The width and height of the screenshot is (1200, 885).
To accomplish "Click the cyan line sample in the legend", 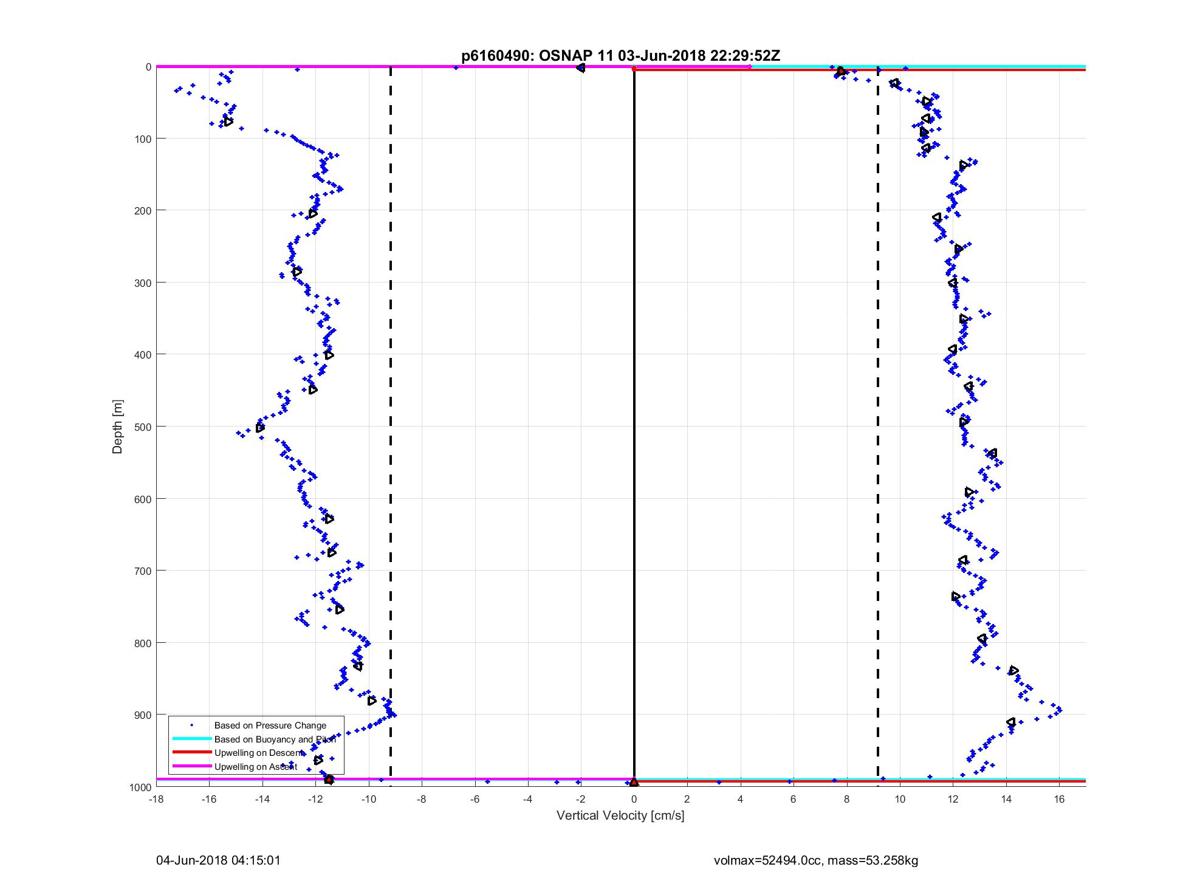I will pyautogui.click(x=191, y=738).
